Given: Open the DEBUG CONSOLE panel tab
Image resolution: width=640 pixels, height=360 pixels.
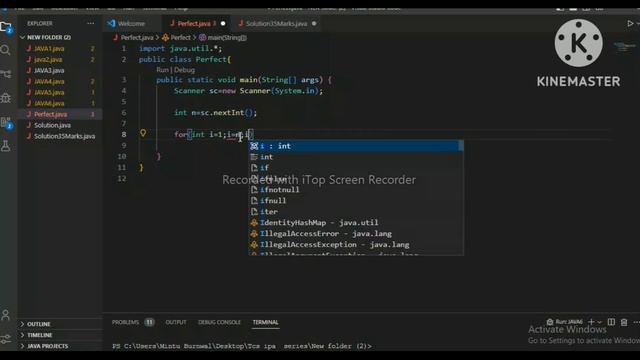Looking at the screenshot, I should click(x=219, y=322).
